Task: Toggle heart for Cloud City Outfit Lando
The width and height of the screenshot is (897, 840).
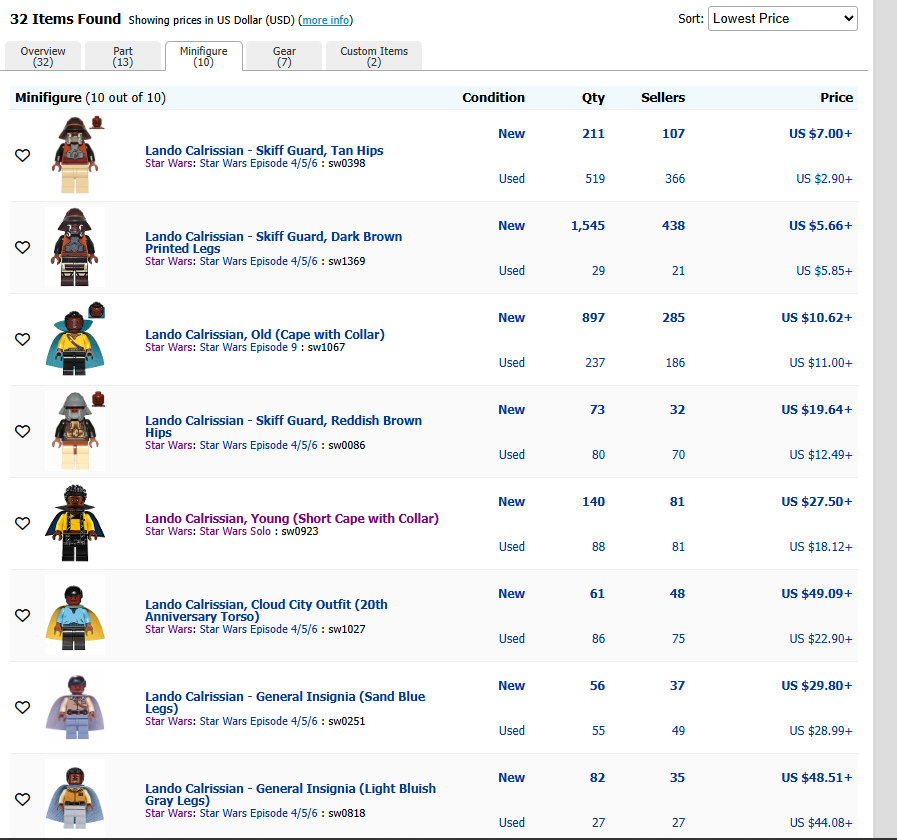Action: [x=22, y=615]
